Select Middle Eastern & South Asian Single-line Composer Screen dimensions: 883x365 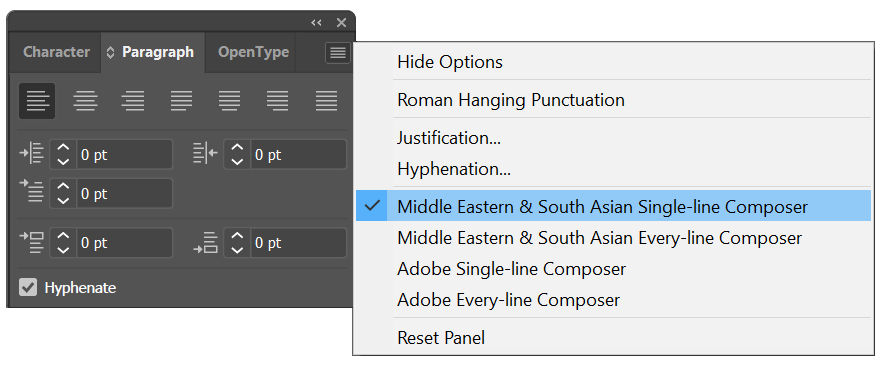(613, 206)
